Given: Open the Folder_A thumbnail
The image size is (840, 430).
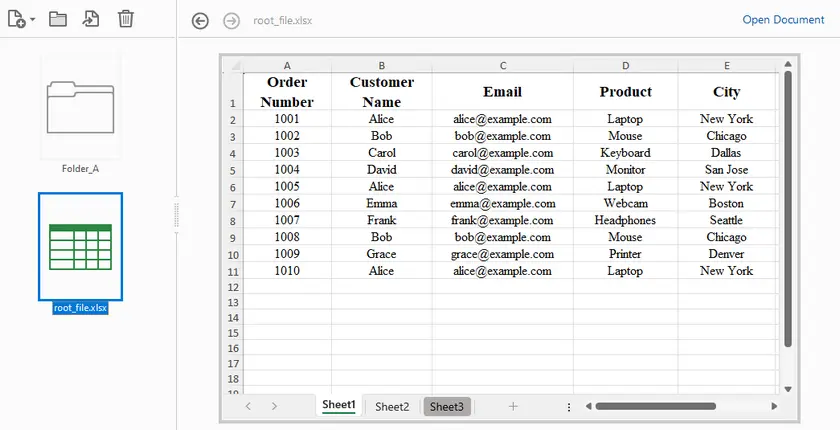Looking at the screenshot, I should click(81, 106).
